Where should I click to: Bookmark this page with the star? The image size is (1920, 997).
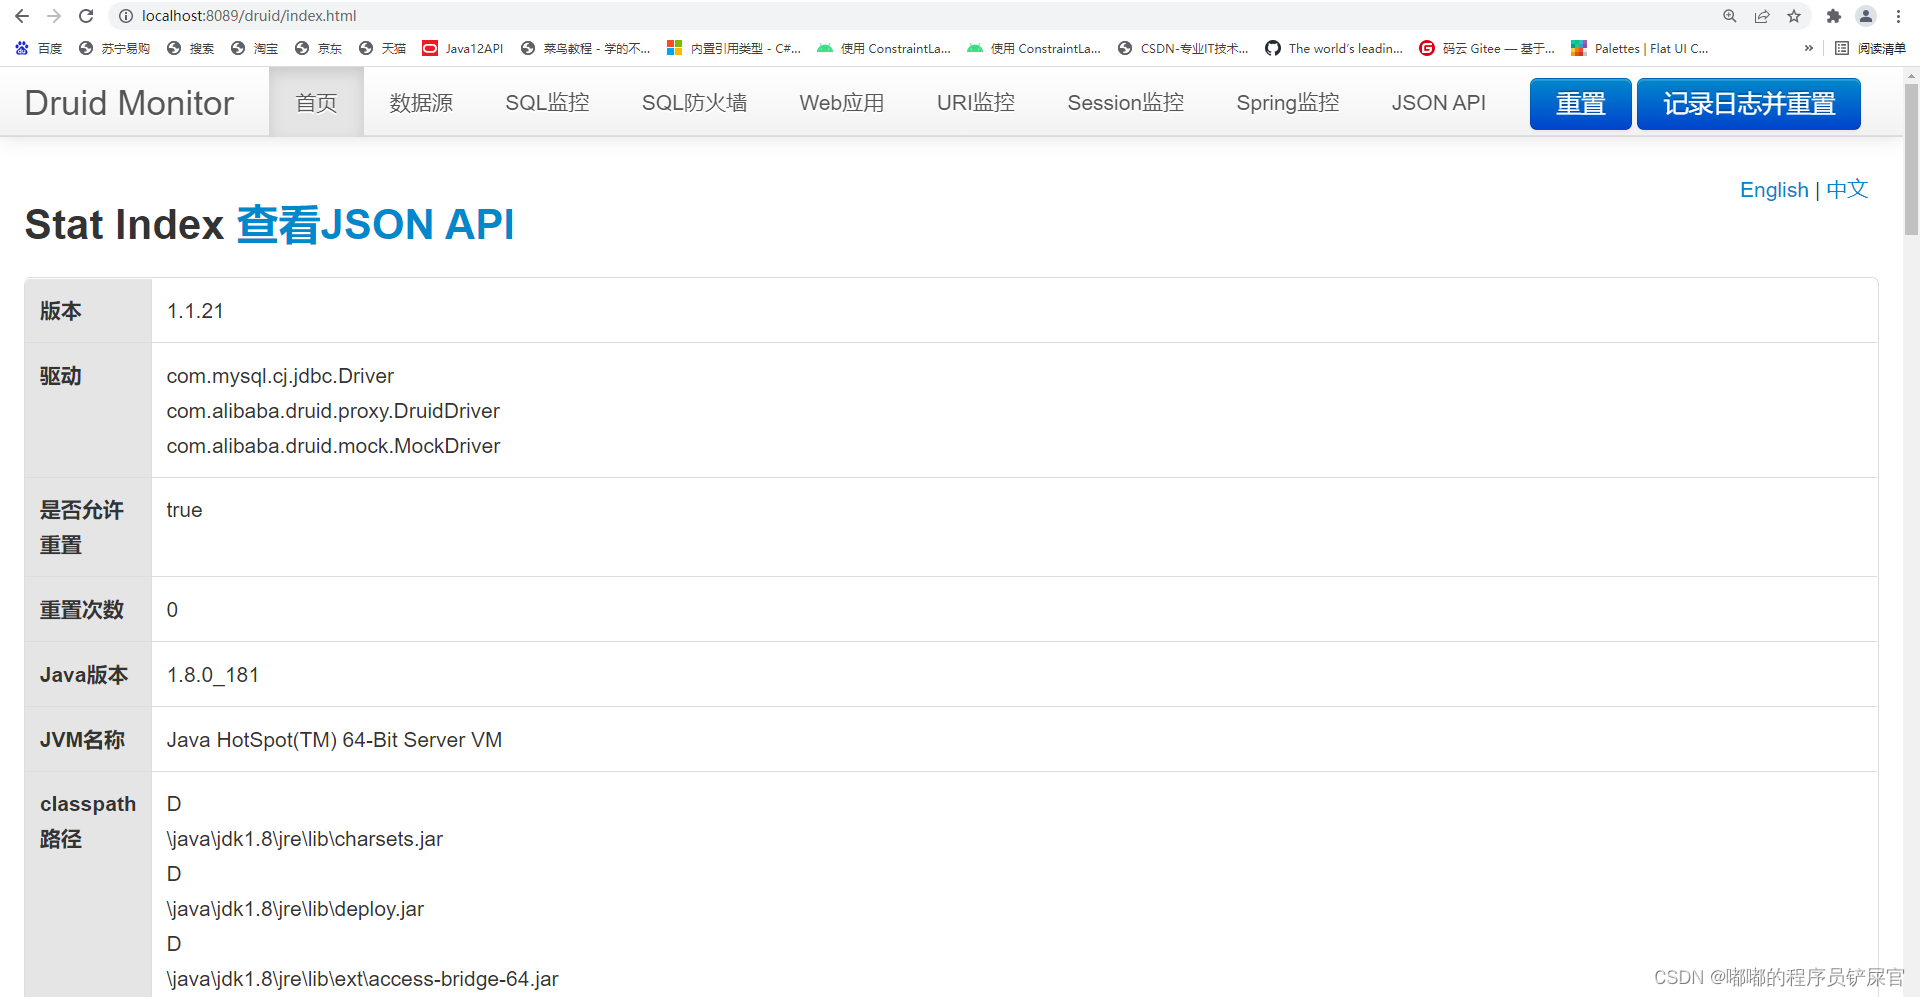pos(1794,16)
